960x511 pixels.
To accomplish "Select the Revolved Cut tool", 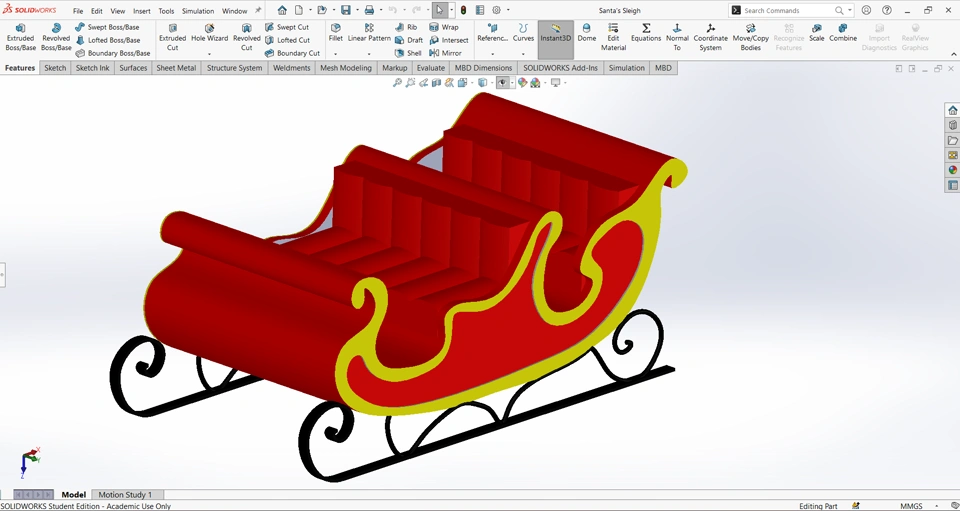I will pos(247,37).
